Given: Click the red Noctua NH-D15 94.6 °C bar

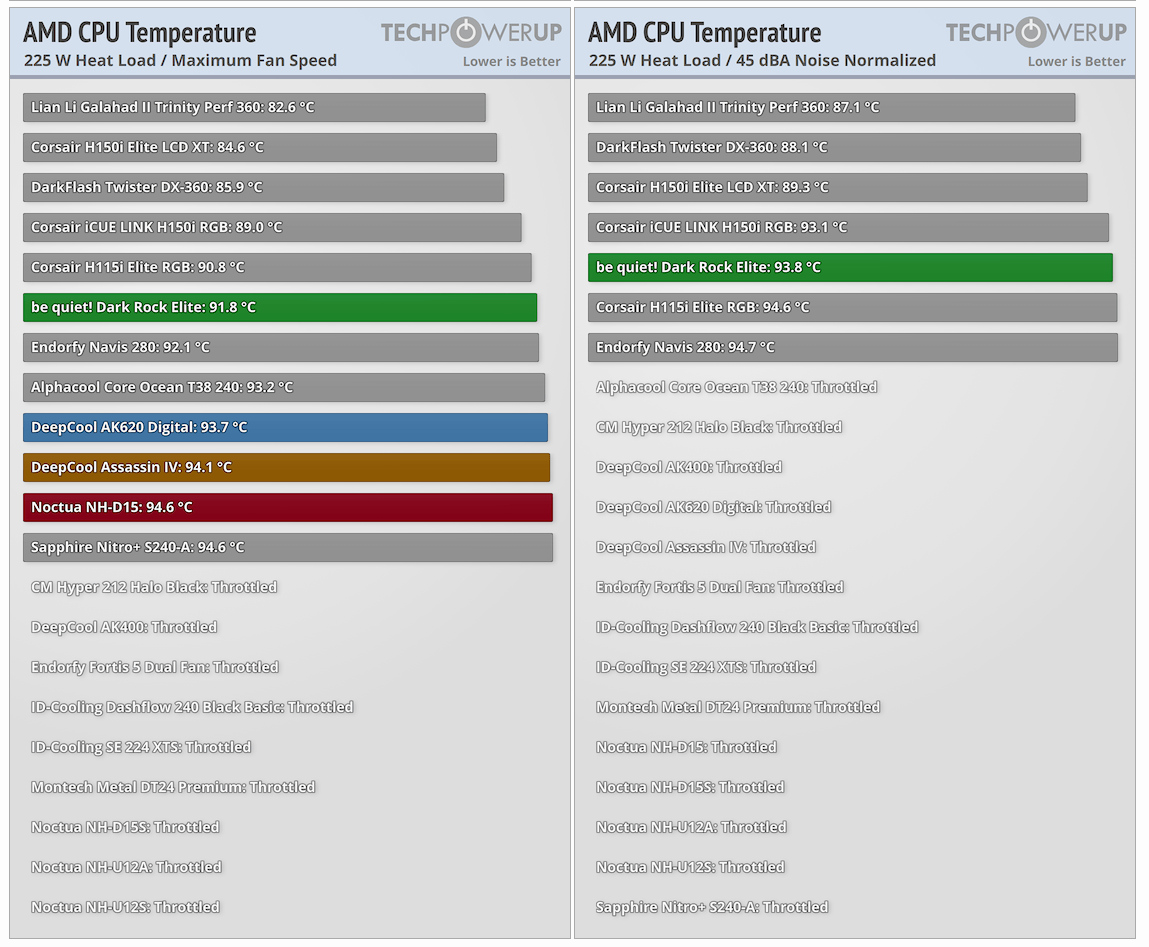Looking at the screenshot, I should pyautogui.click(x=288, y=507).
